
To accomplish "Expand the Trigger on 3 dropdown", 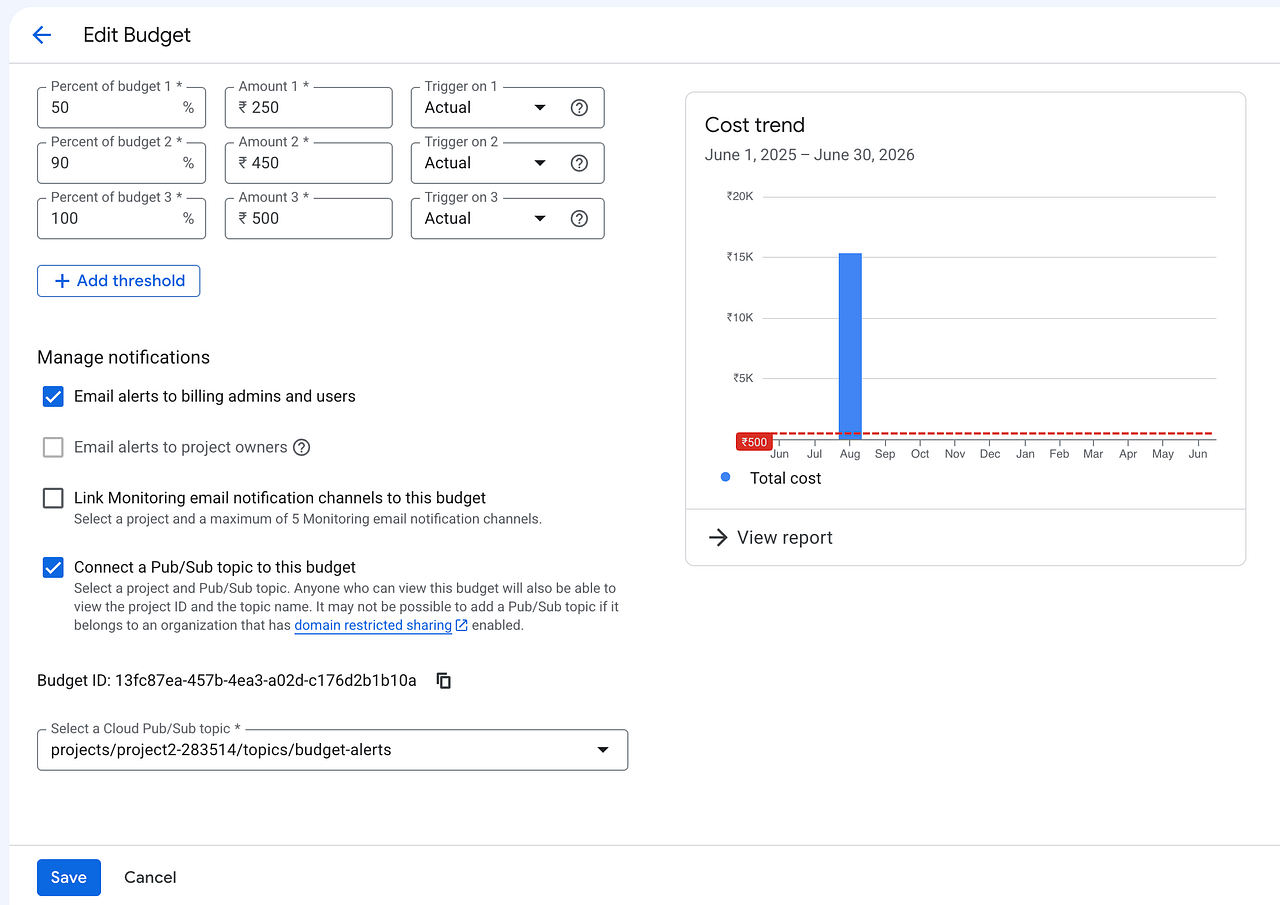I will coord(508,219).
